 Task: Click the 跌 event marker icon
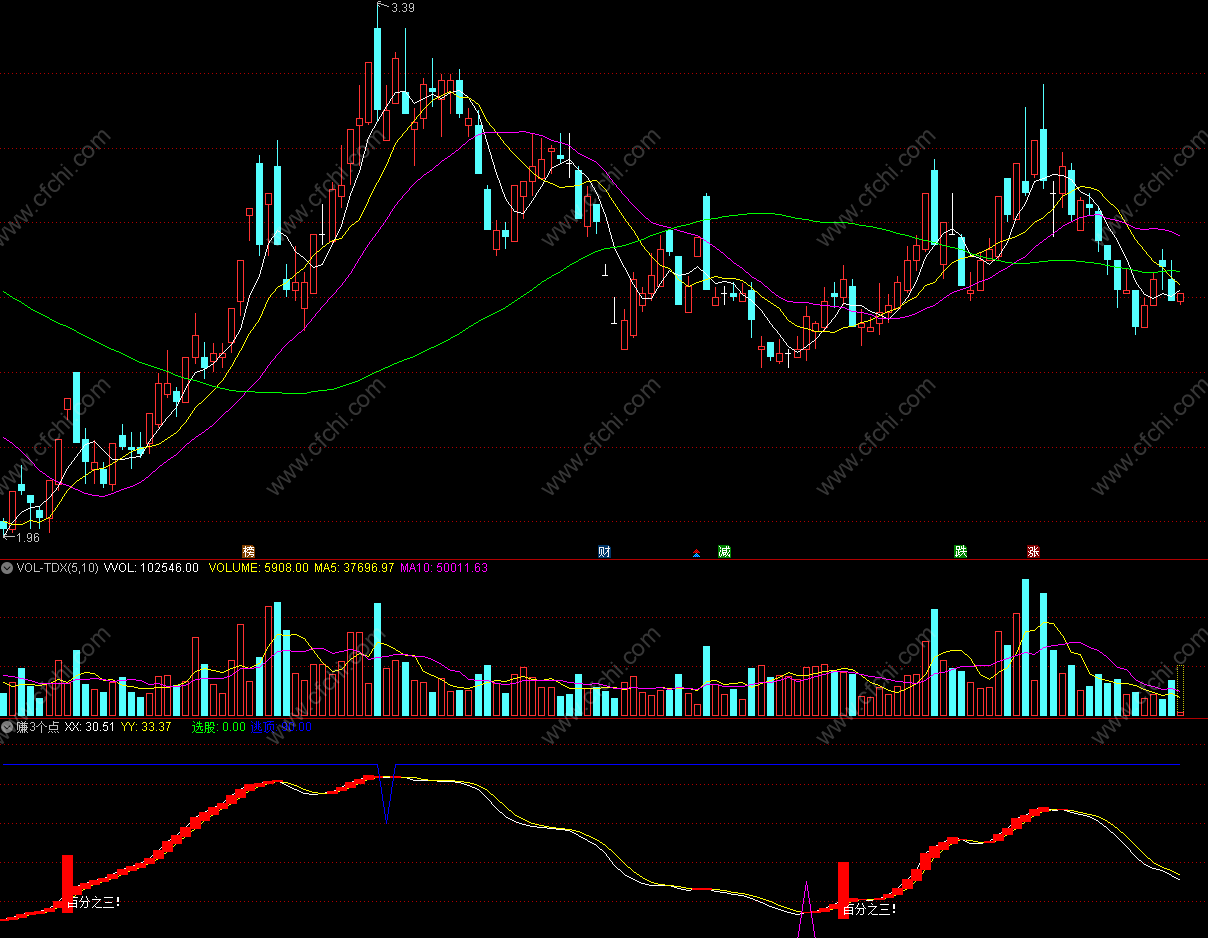click(x=961, y=551)
